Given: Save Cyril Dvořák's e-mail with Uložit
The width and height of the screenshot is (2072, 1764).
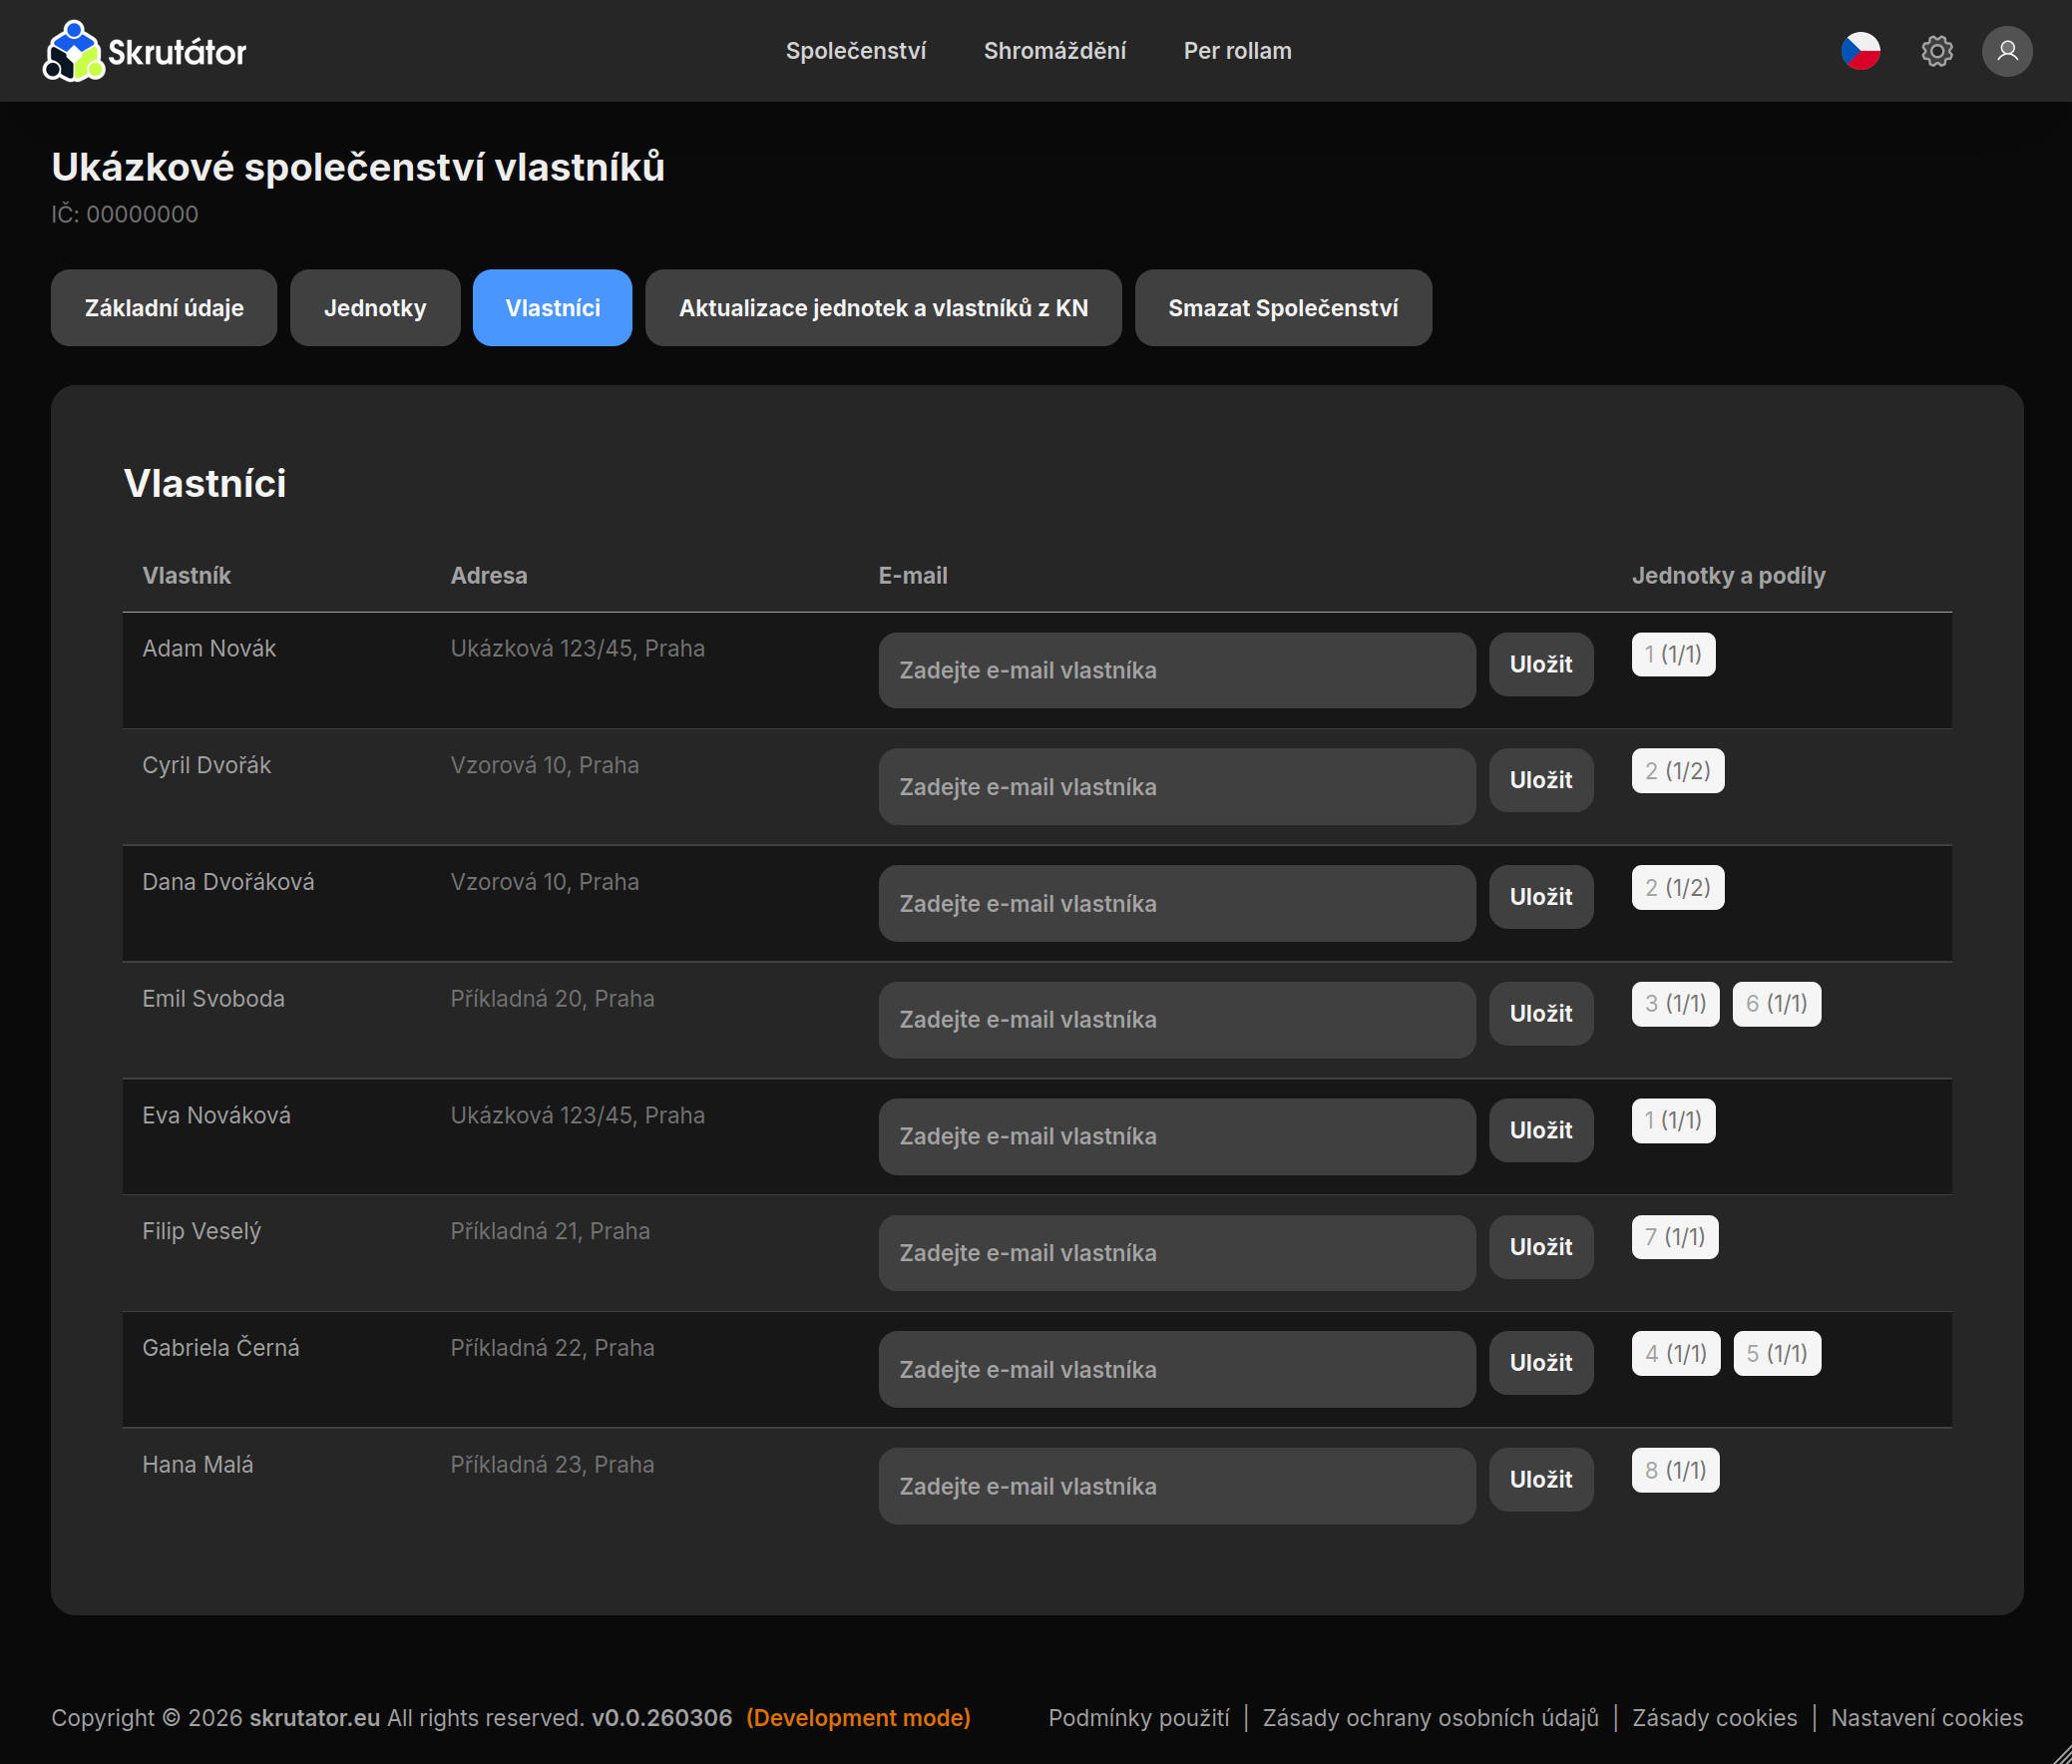Looking at the screenshot, I should click(x=1541, y=780).
